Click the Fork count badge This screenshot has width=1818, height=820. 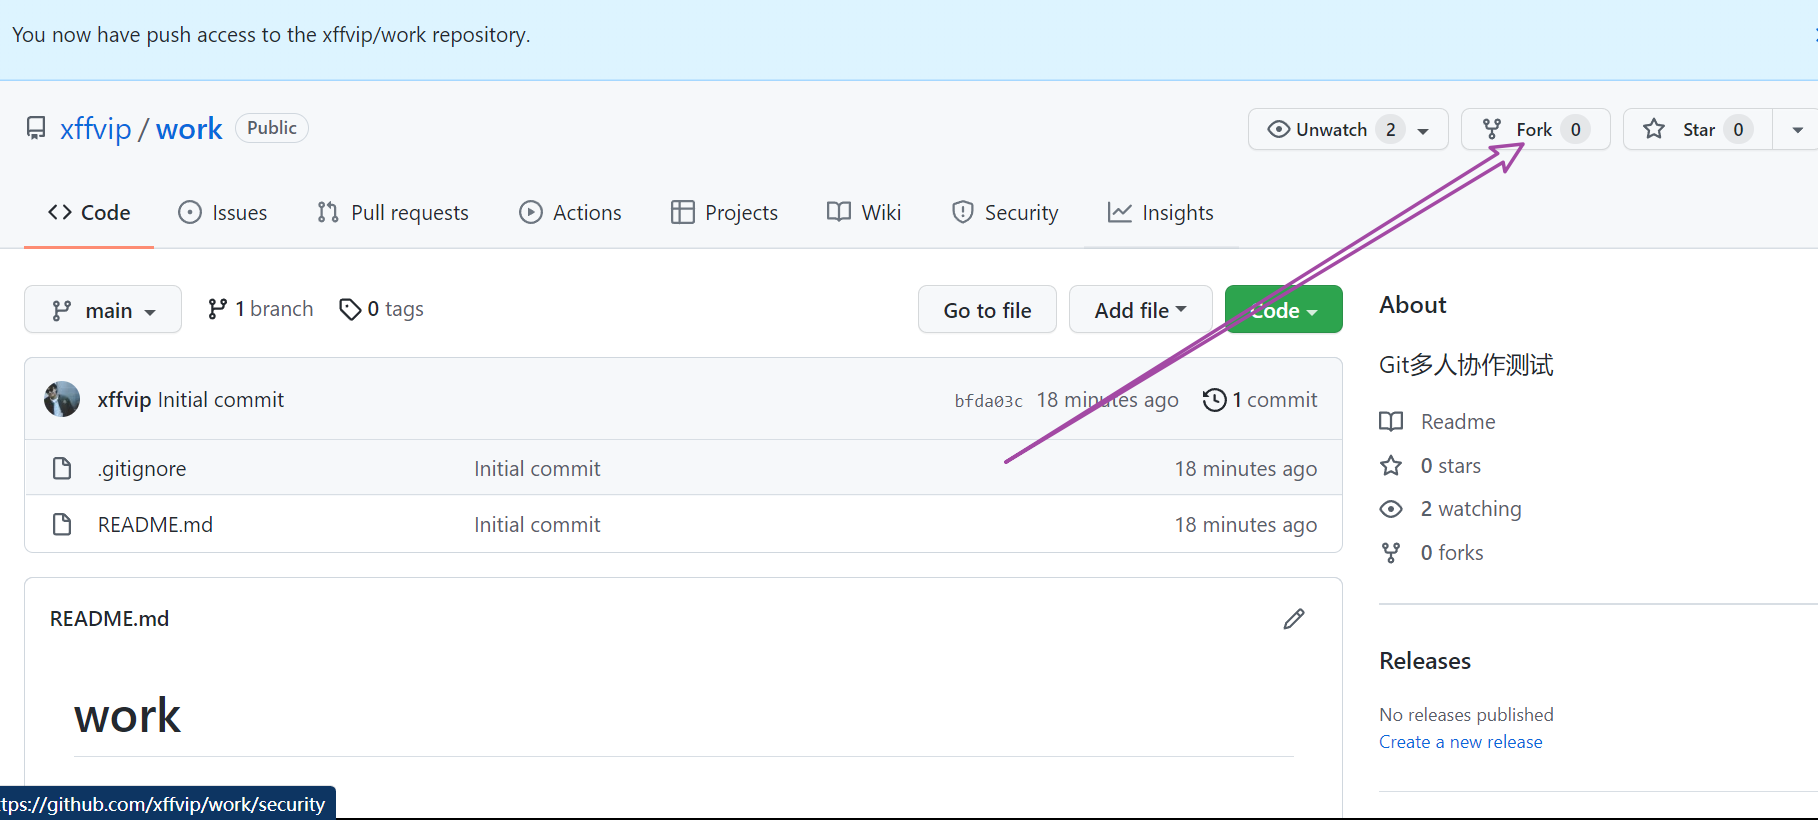coord(1575,129)
